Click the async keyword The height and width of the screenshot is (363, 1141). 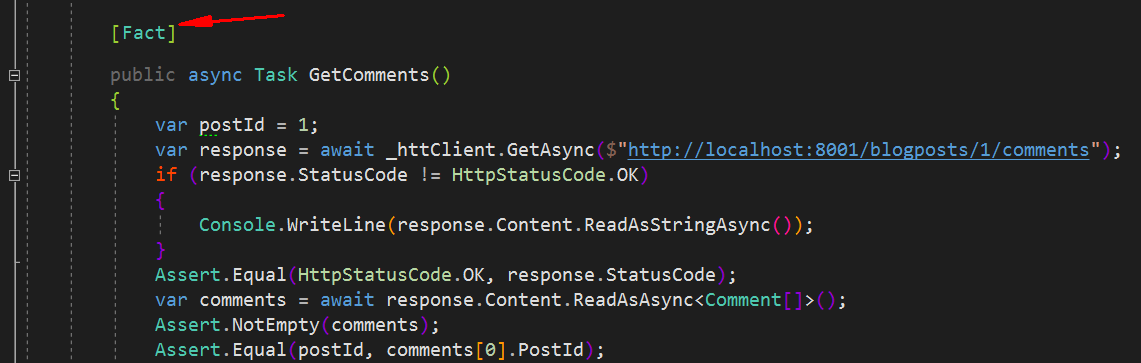(x=215, y=75)
